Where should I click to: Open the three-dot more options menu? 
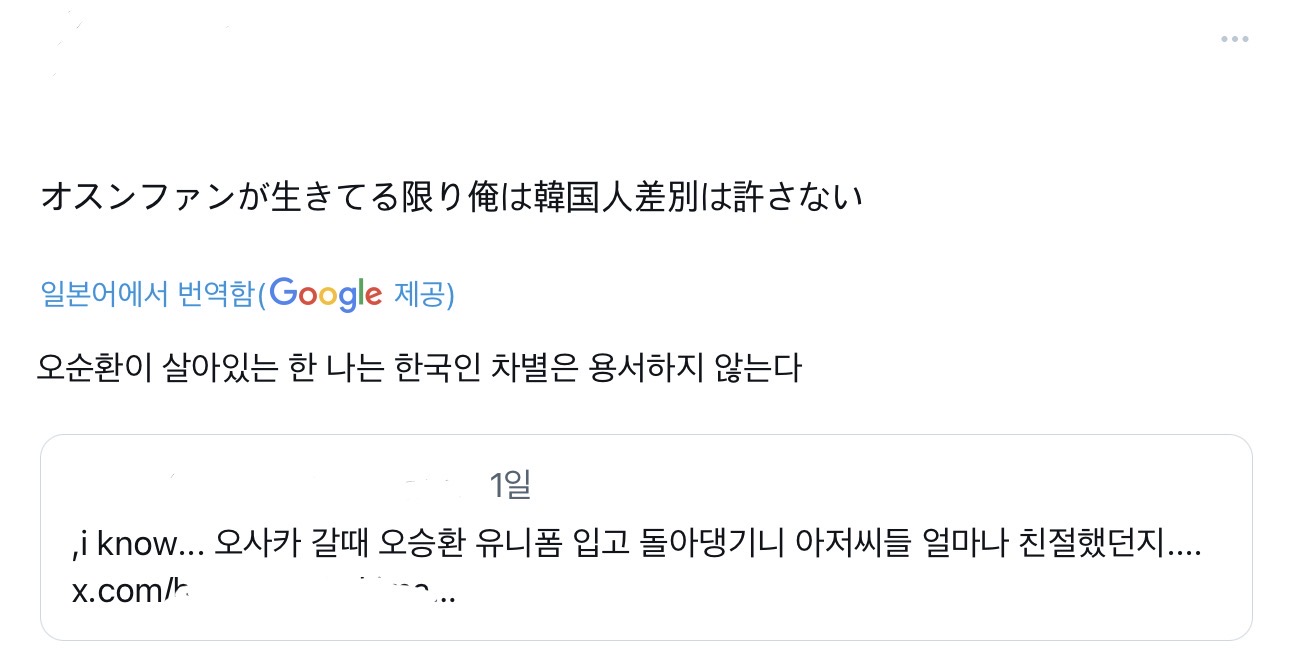coord(1235,39)
